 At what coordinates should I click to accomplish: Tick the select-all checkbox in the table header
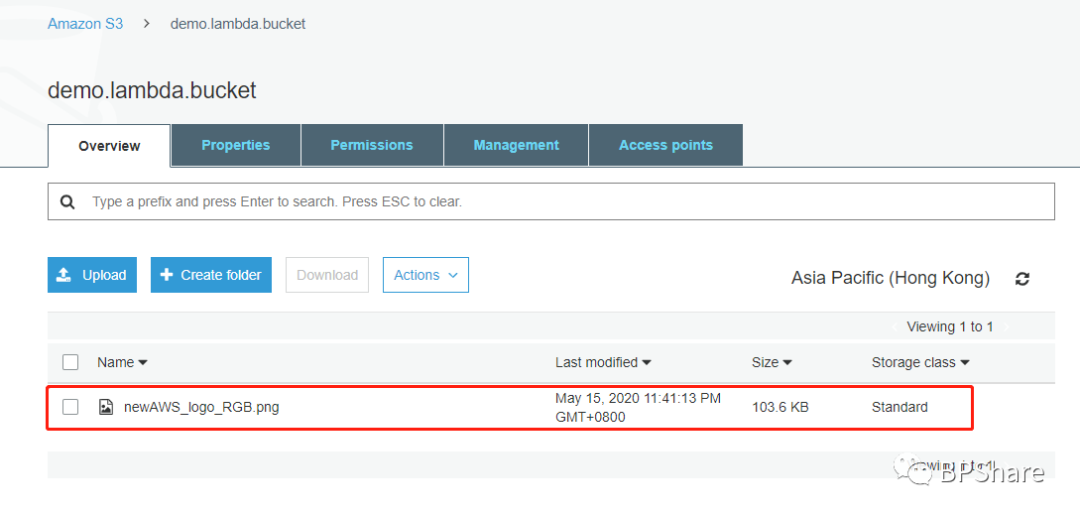coord(70,362)
